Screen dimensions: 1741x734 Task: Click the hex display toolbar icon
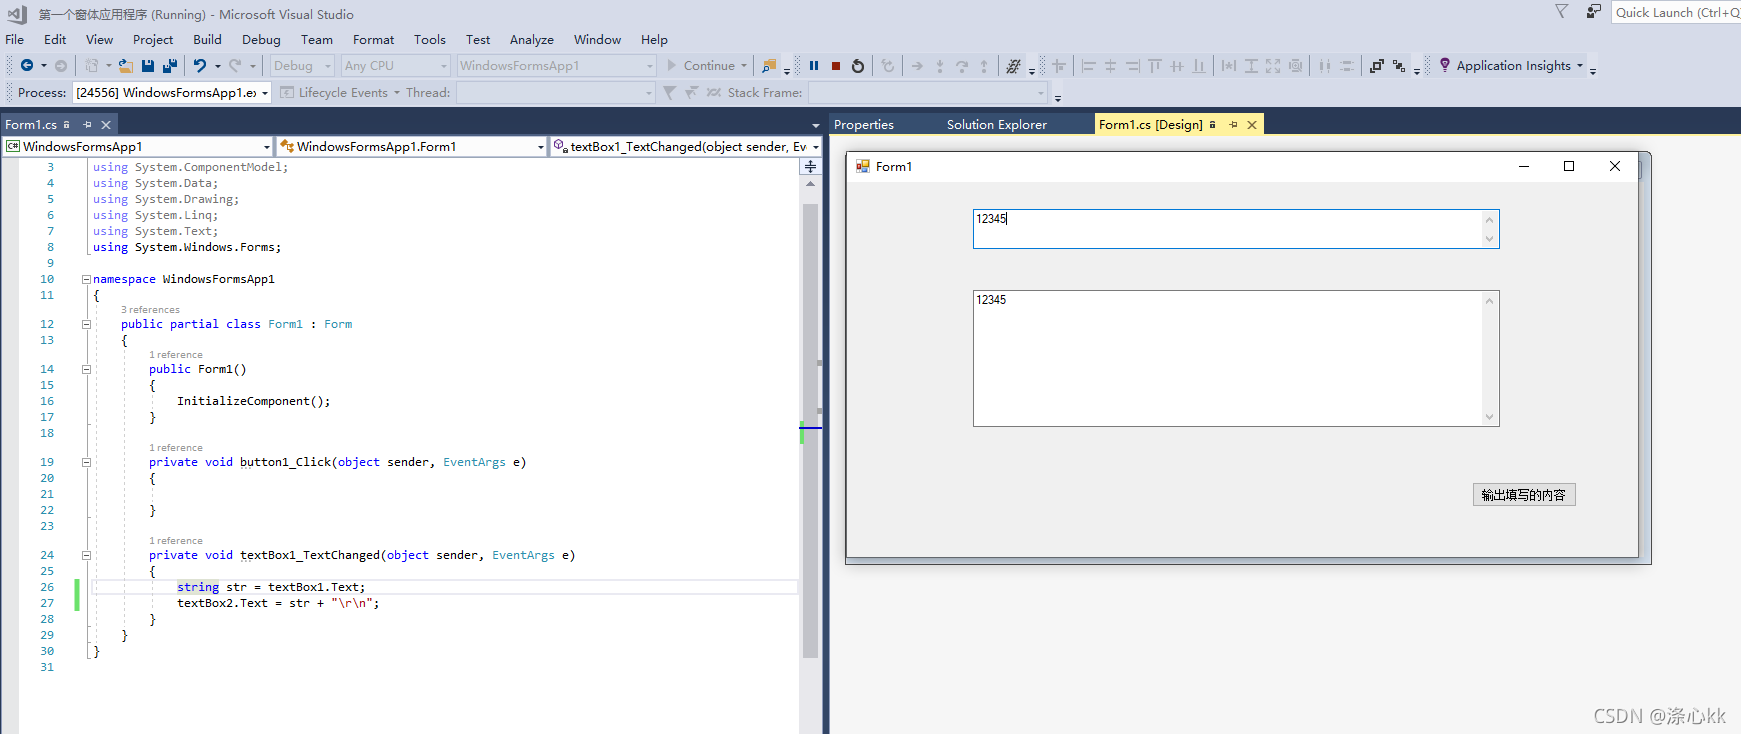pyautogui.click(x=1013, y=66)
